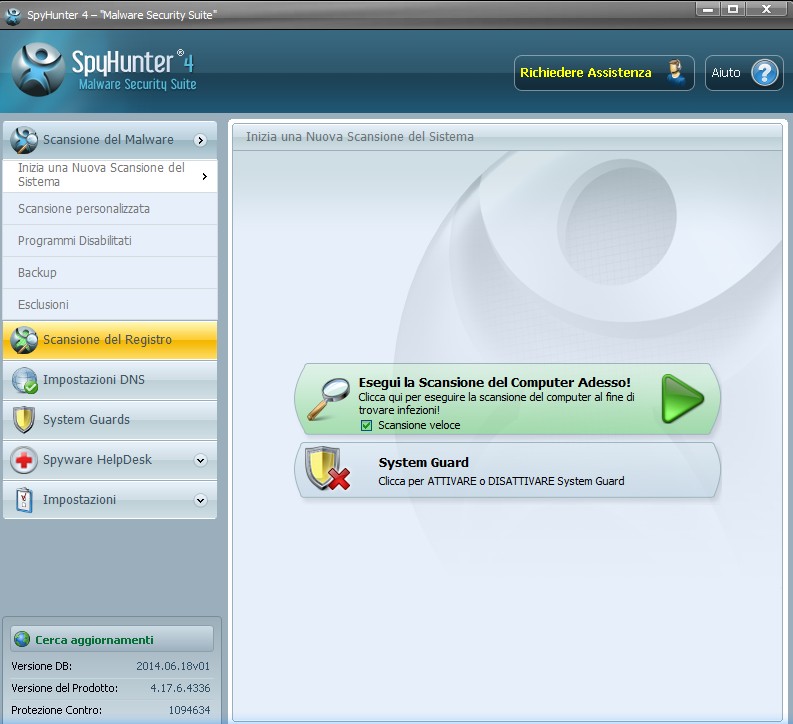This screenshot has width=793, height=724.
Task: Open System Guards section
Action: pos(110,420)
